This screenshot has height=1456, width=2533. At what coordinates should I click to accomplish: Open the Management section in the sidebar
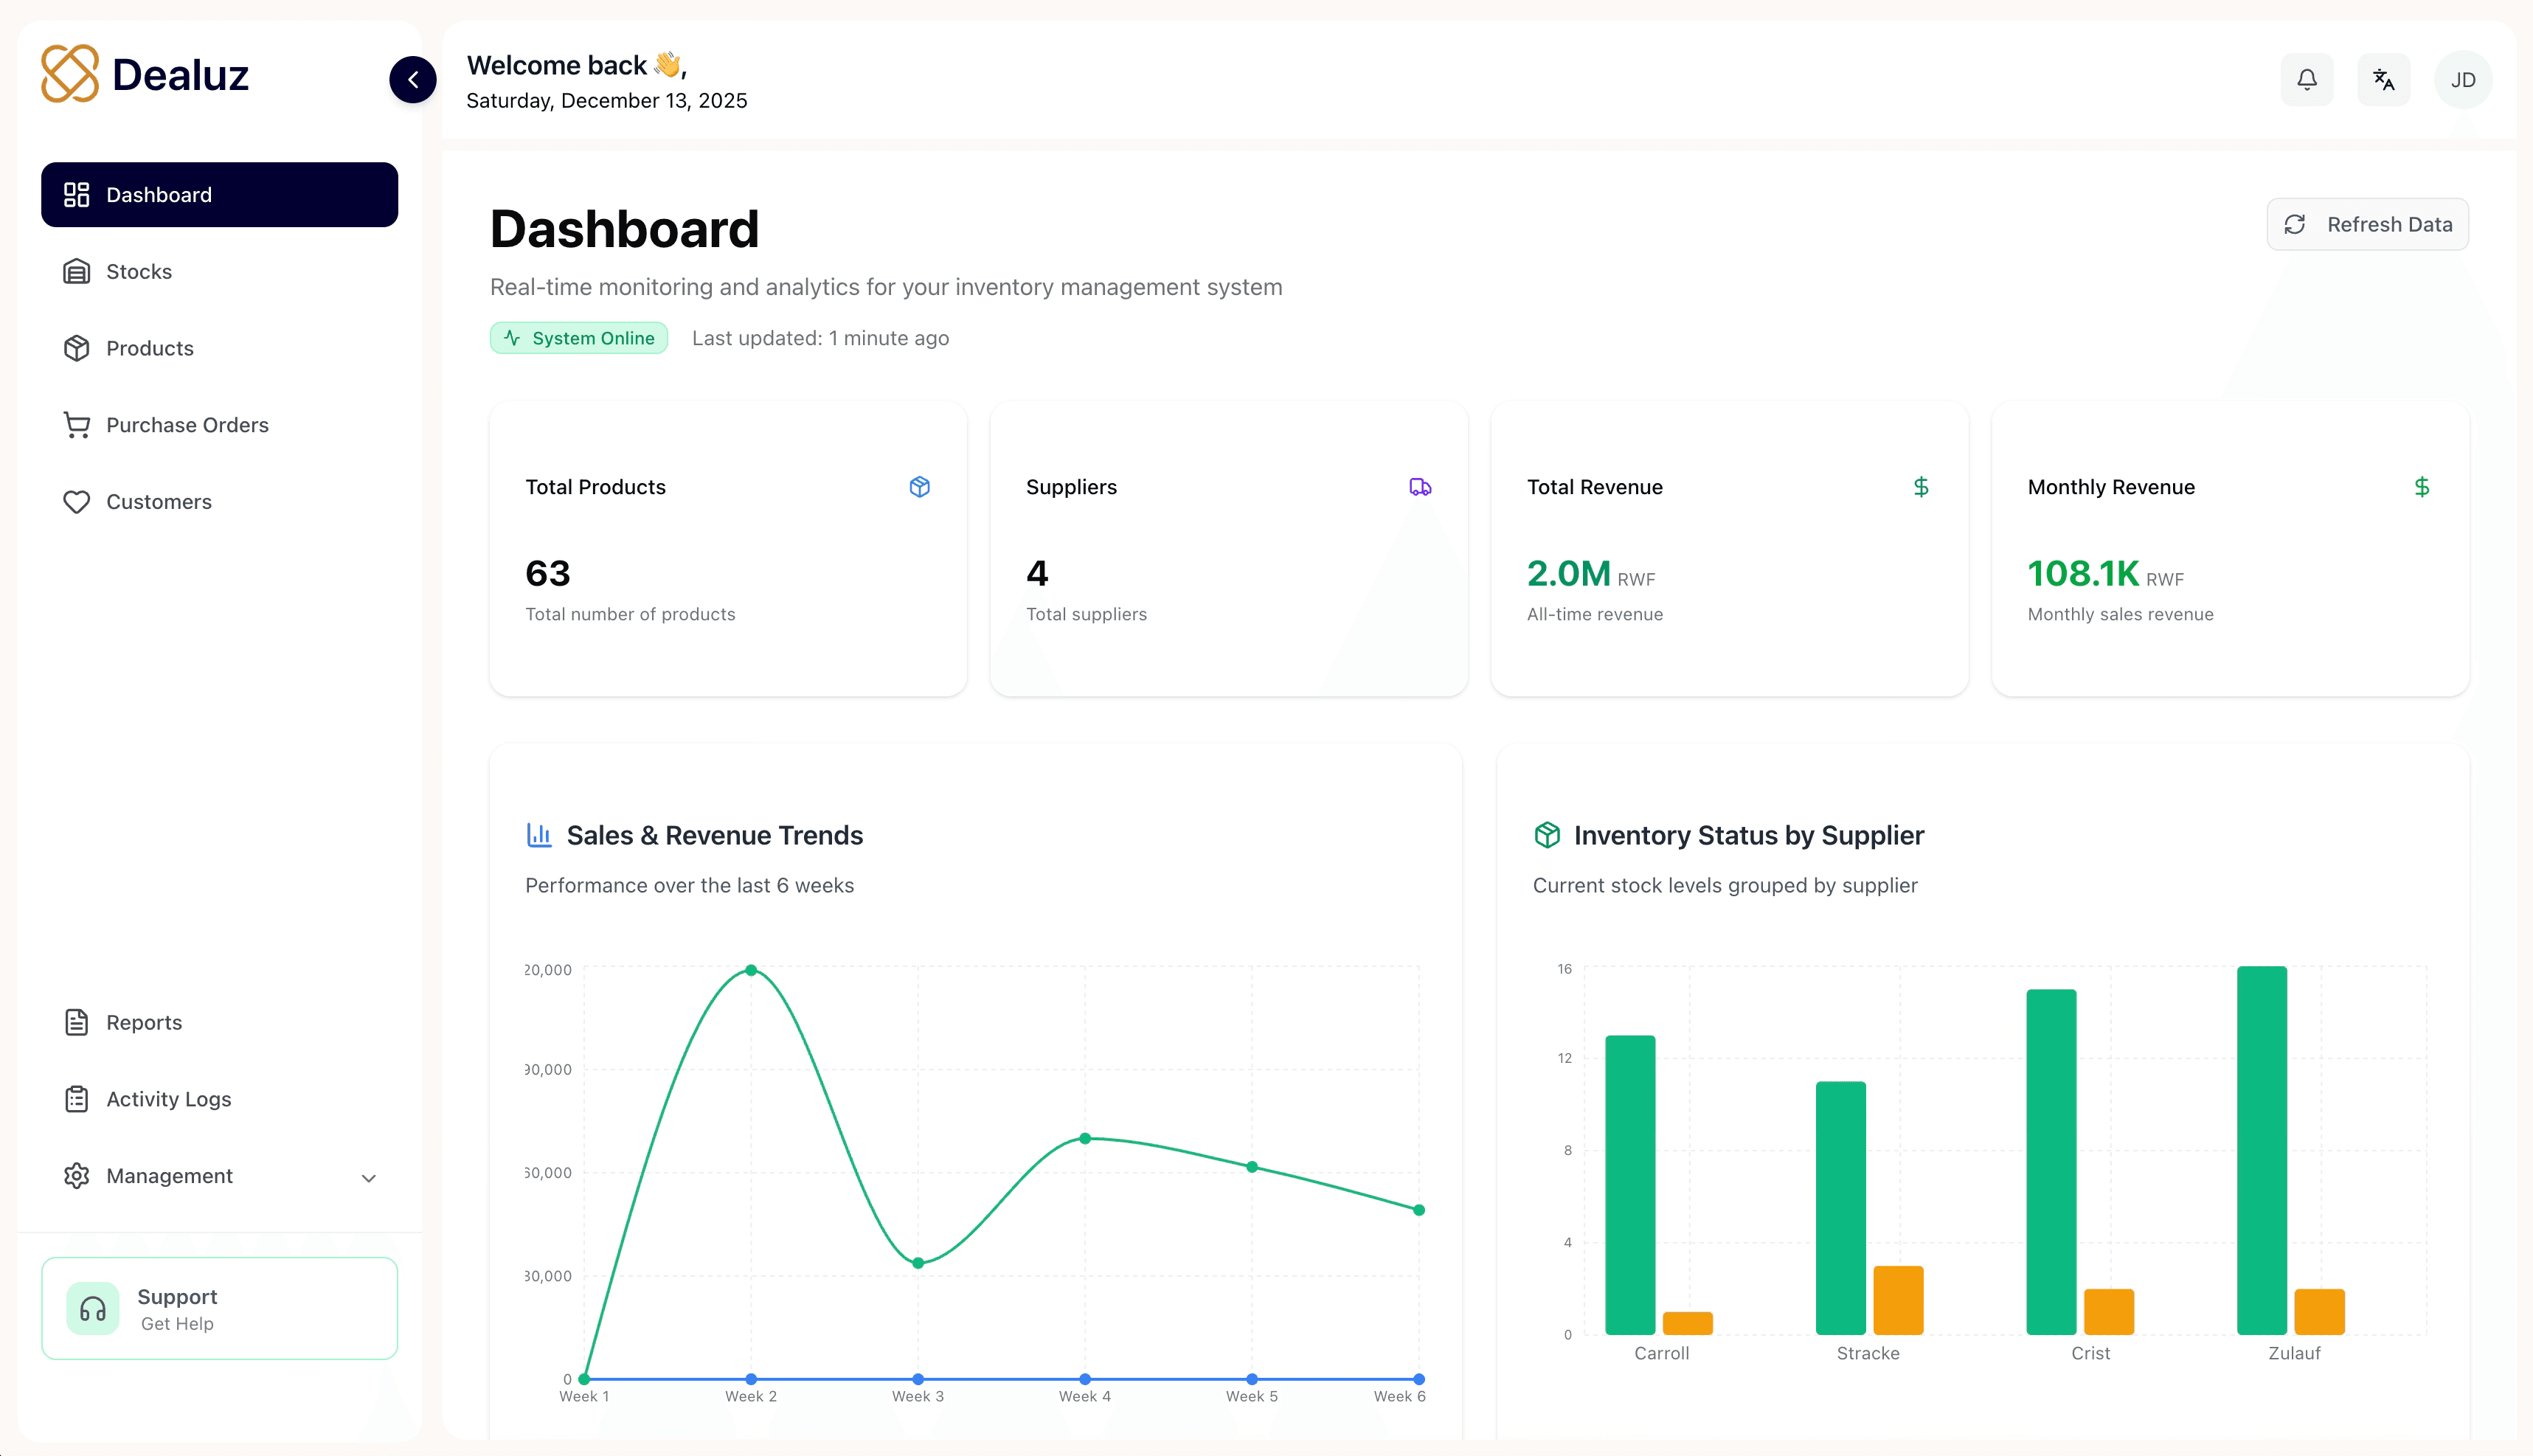point(219,1176)
